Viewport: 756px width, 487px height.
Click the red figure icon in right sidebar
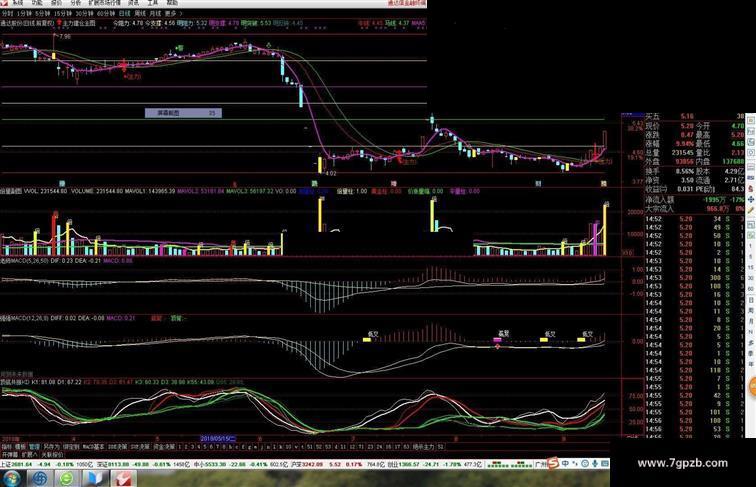click(x=751, y=189)
